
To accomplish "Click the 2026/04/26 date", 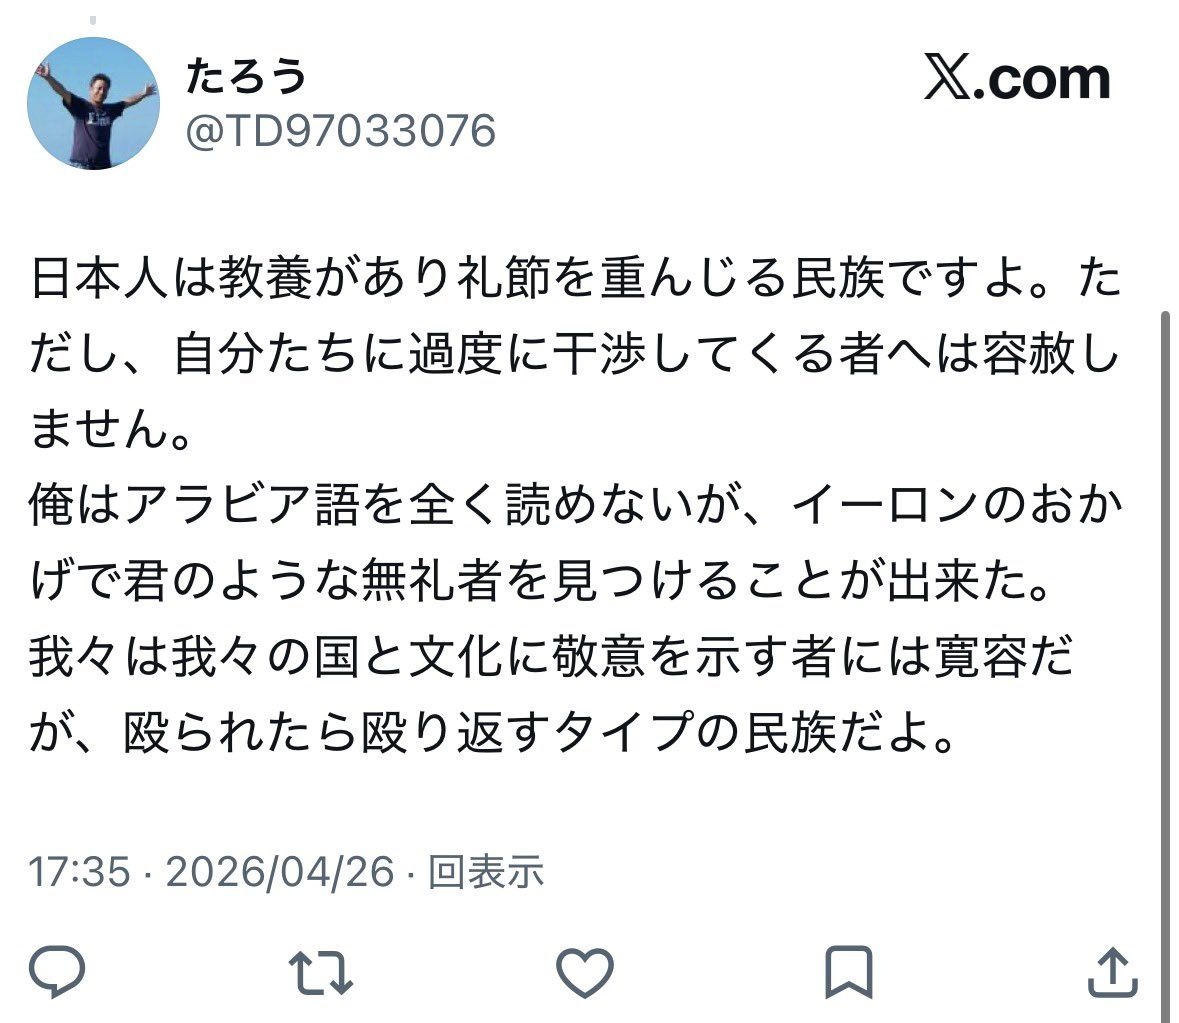I will tap(280, 872).
